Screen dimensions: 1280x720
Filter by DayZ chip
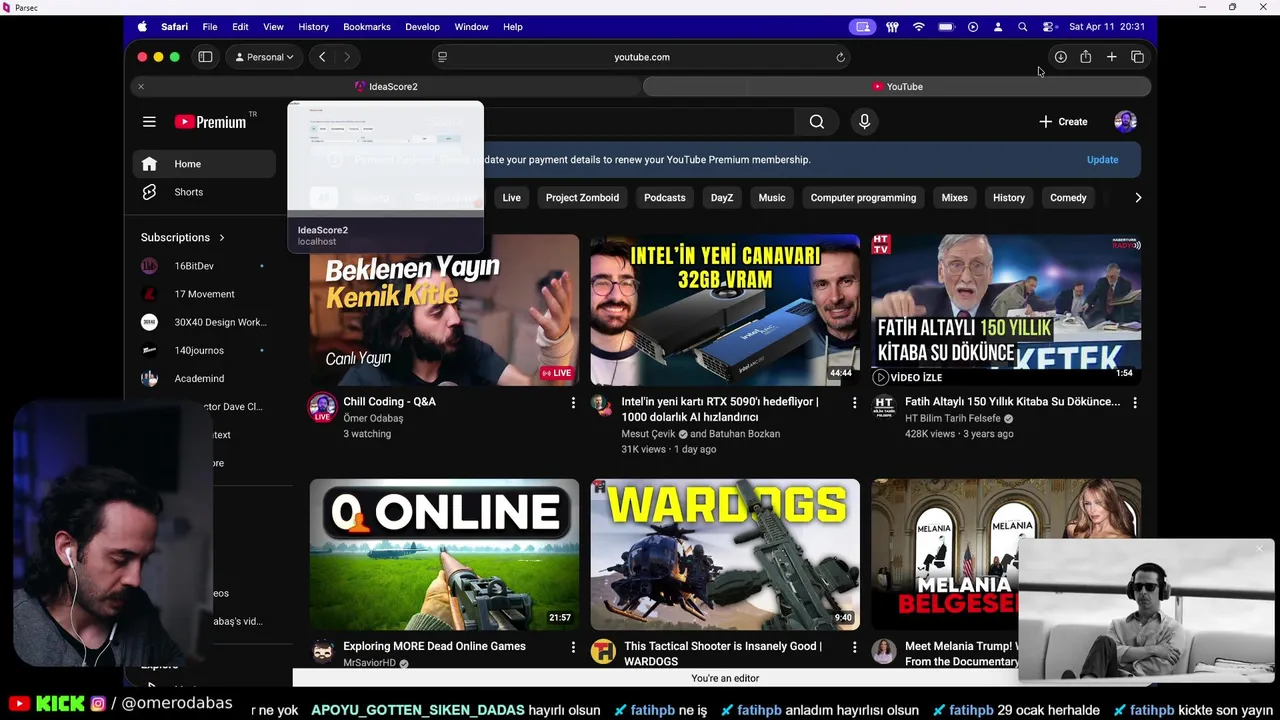tap(722, 198)
